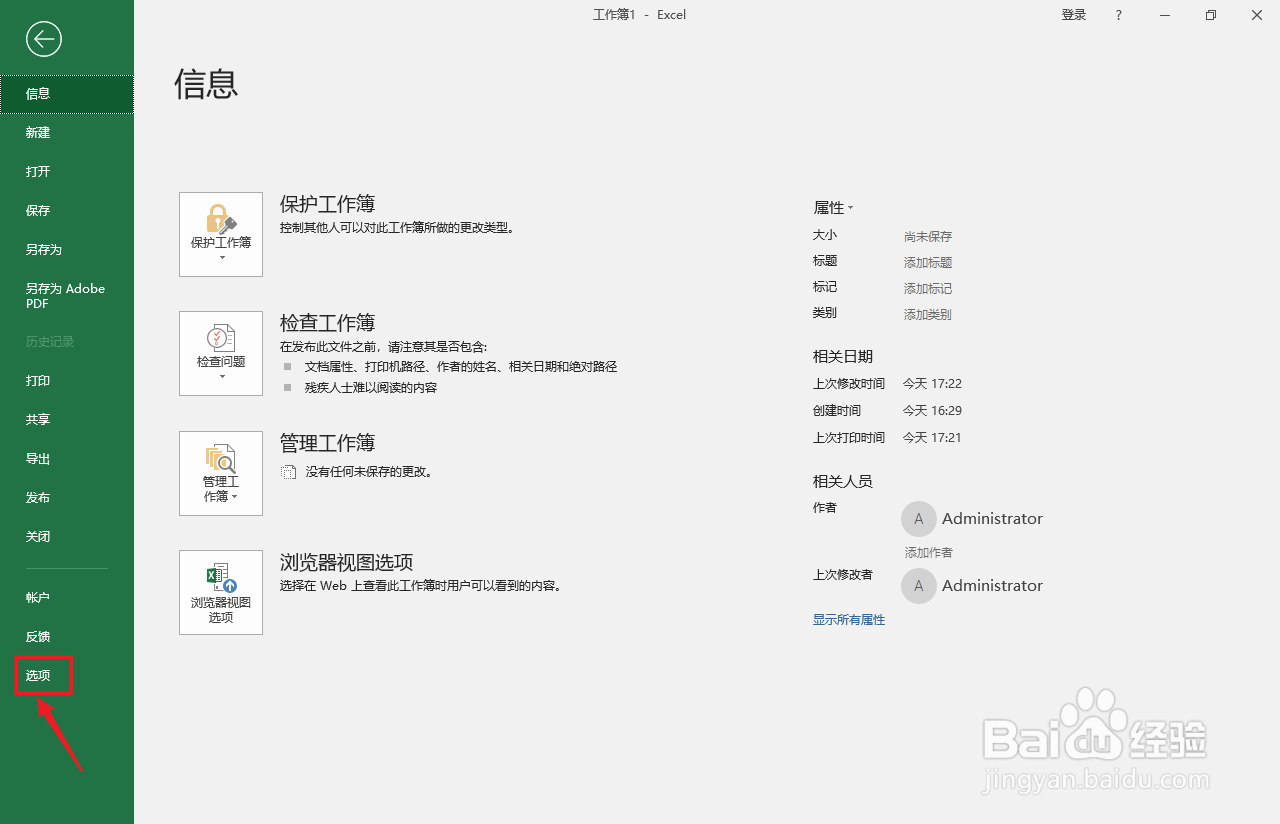1280x824 pixels.
Task: Click 登录 in the title bar
Action: pyautogui.click(x=1073, y=14)
